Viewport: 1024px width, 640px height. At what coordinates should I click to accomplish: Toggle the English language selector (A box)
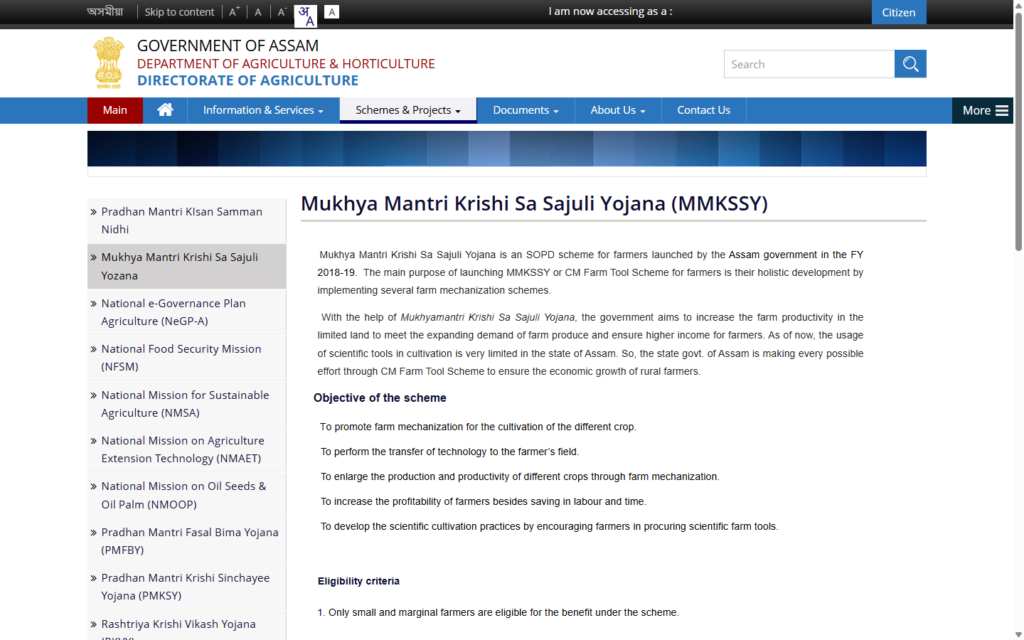331,11
